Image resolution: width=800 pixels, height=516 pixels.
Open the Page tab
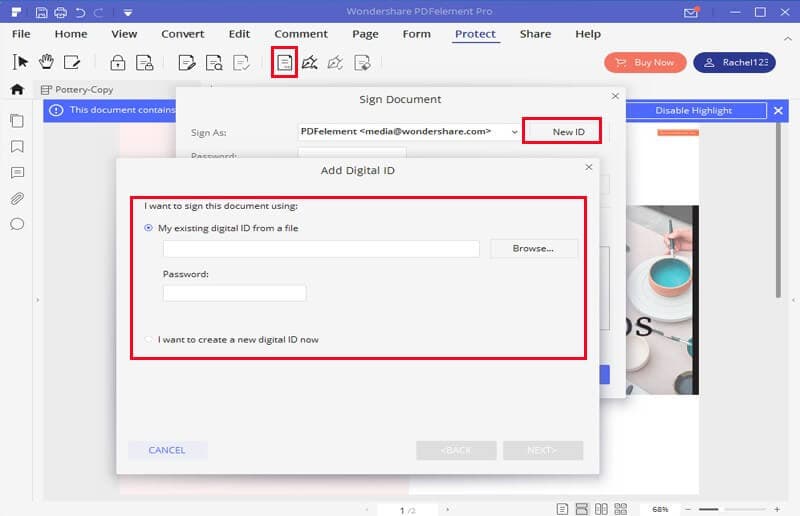tap(365, 34)
